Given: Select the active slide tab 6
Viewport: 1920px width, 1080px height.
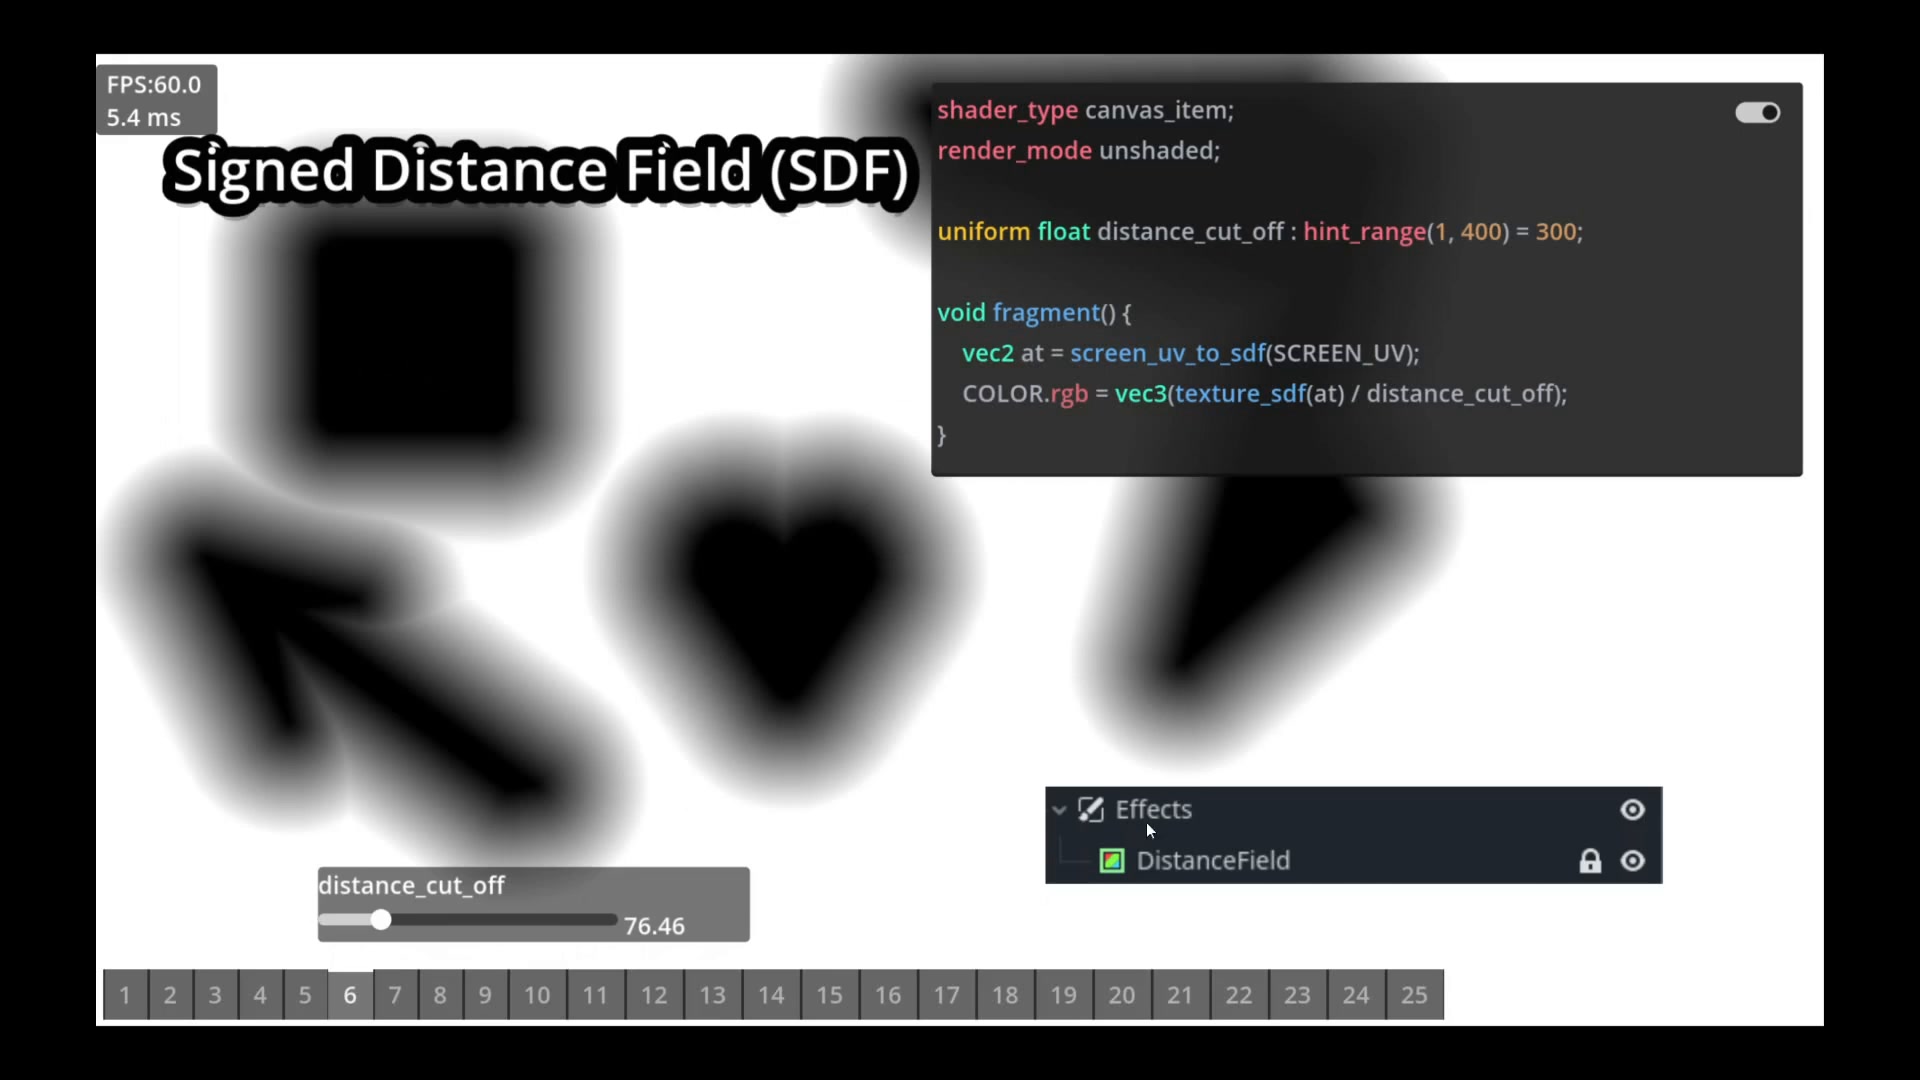Looking at the screenshot, I should point(350,995).
